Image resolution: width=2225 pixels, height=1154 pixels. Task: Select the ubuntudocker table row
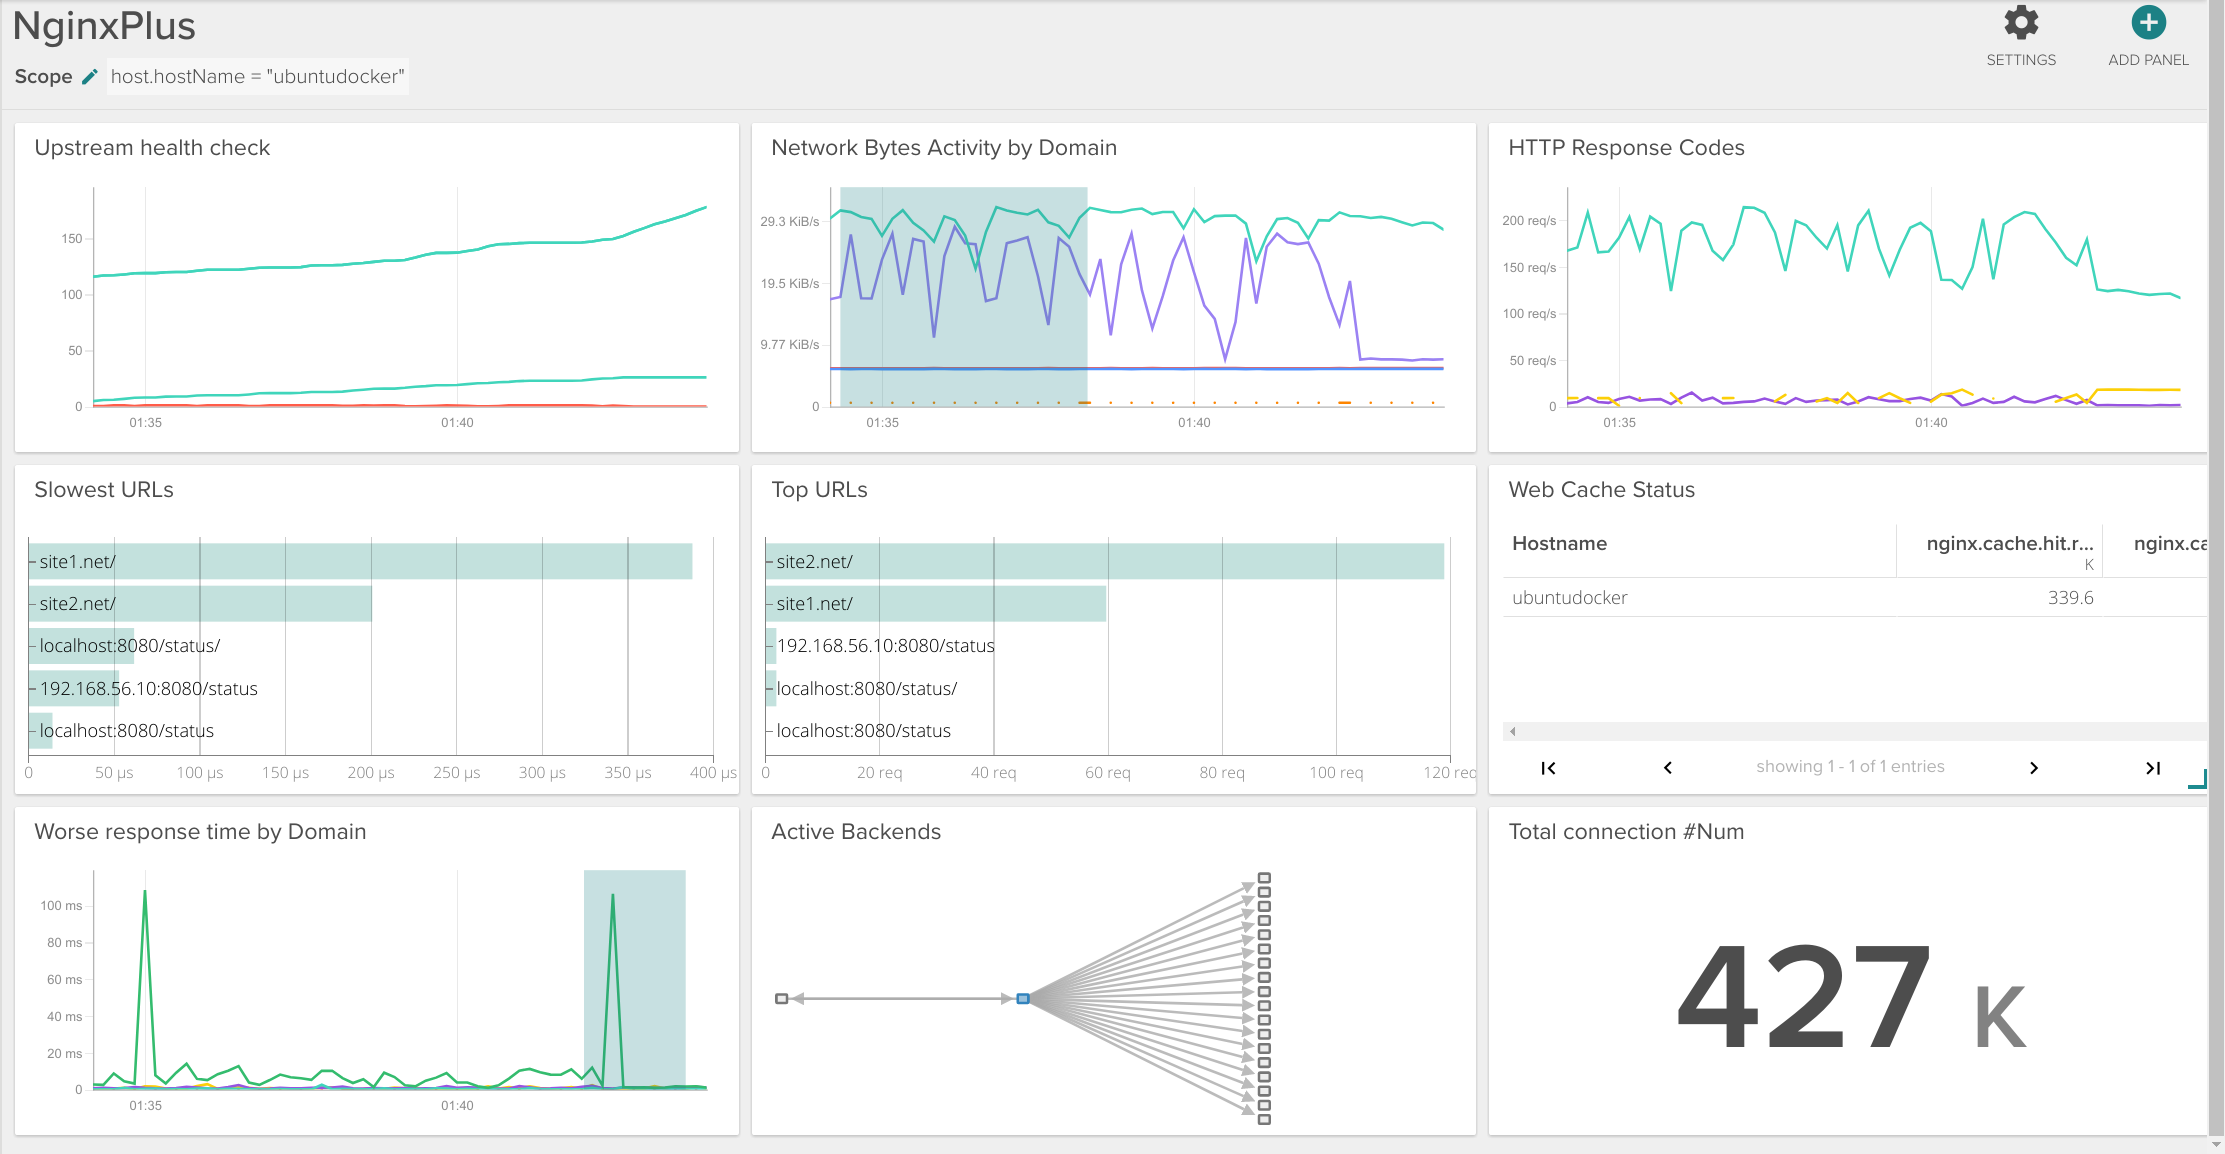pos(1855,598)
